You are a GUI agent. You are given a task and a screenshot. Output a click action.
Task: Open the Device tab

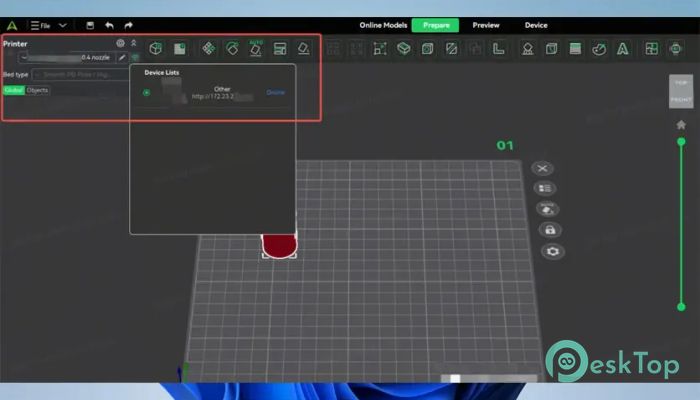pyautogui.click(x=536, y=25)
